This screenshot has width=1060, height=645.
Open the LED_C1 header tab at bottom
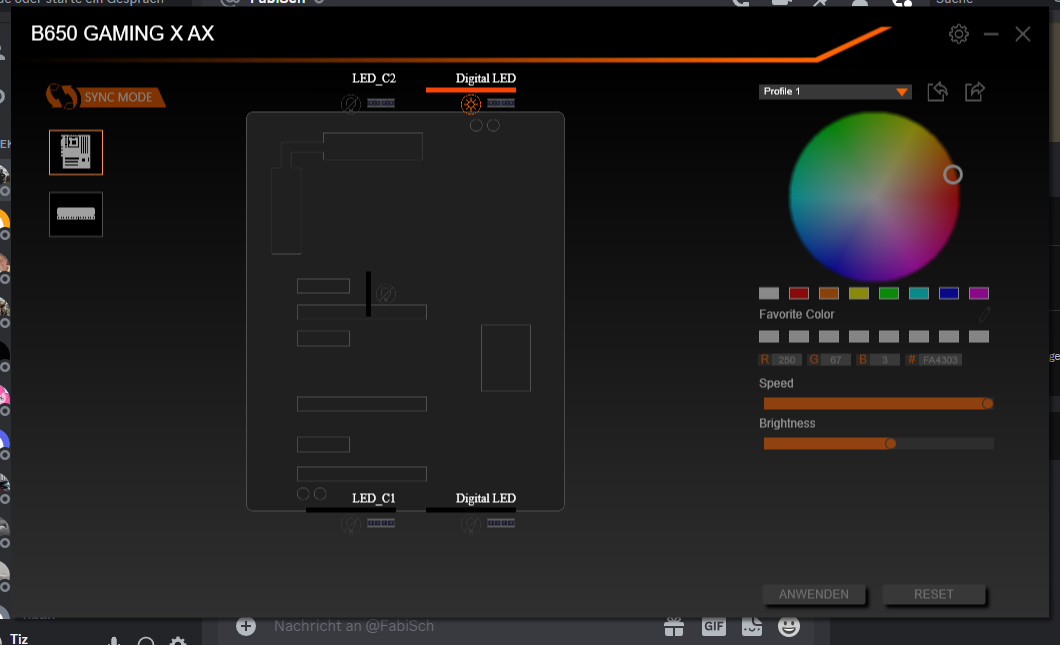pyautogui.click(x=374, y=498)
